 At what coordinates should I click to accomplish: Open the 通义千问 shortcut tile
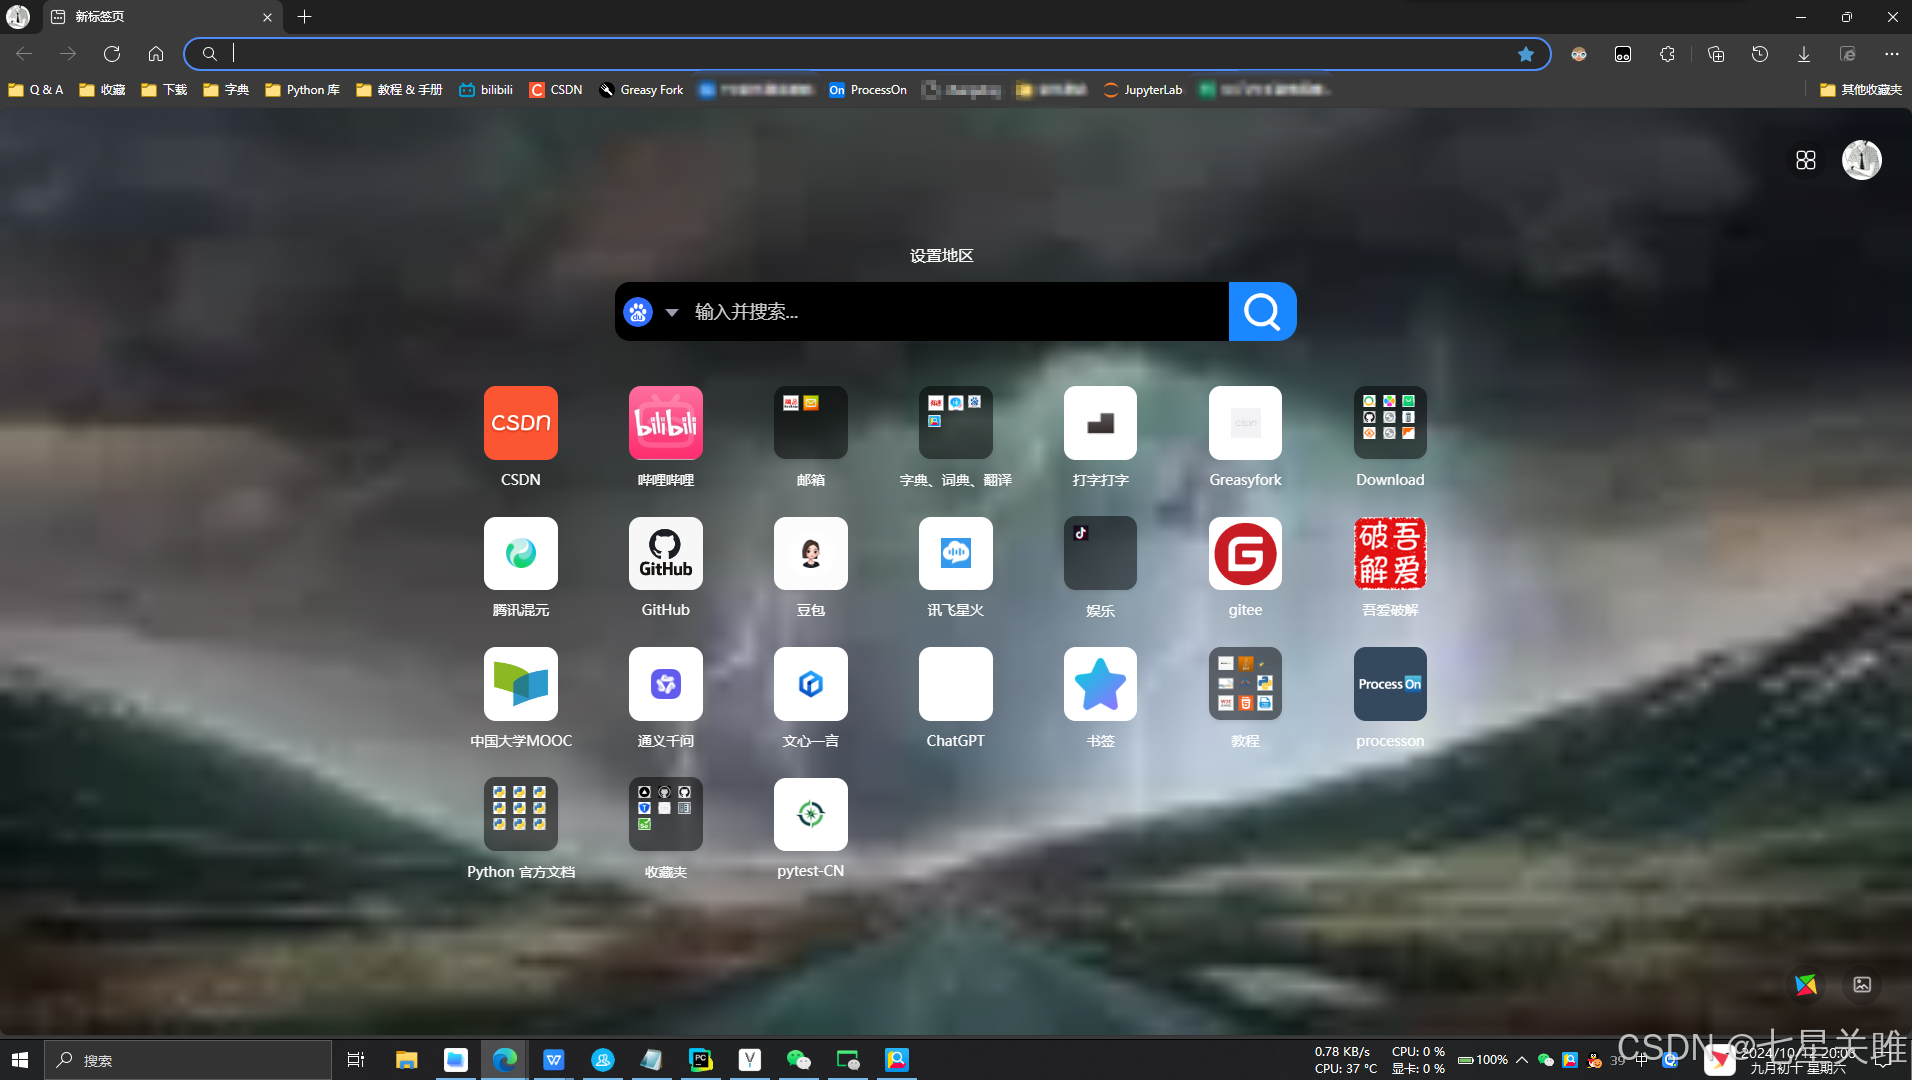[665, 684]
